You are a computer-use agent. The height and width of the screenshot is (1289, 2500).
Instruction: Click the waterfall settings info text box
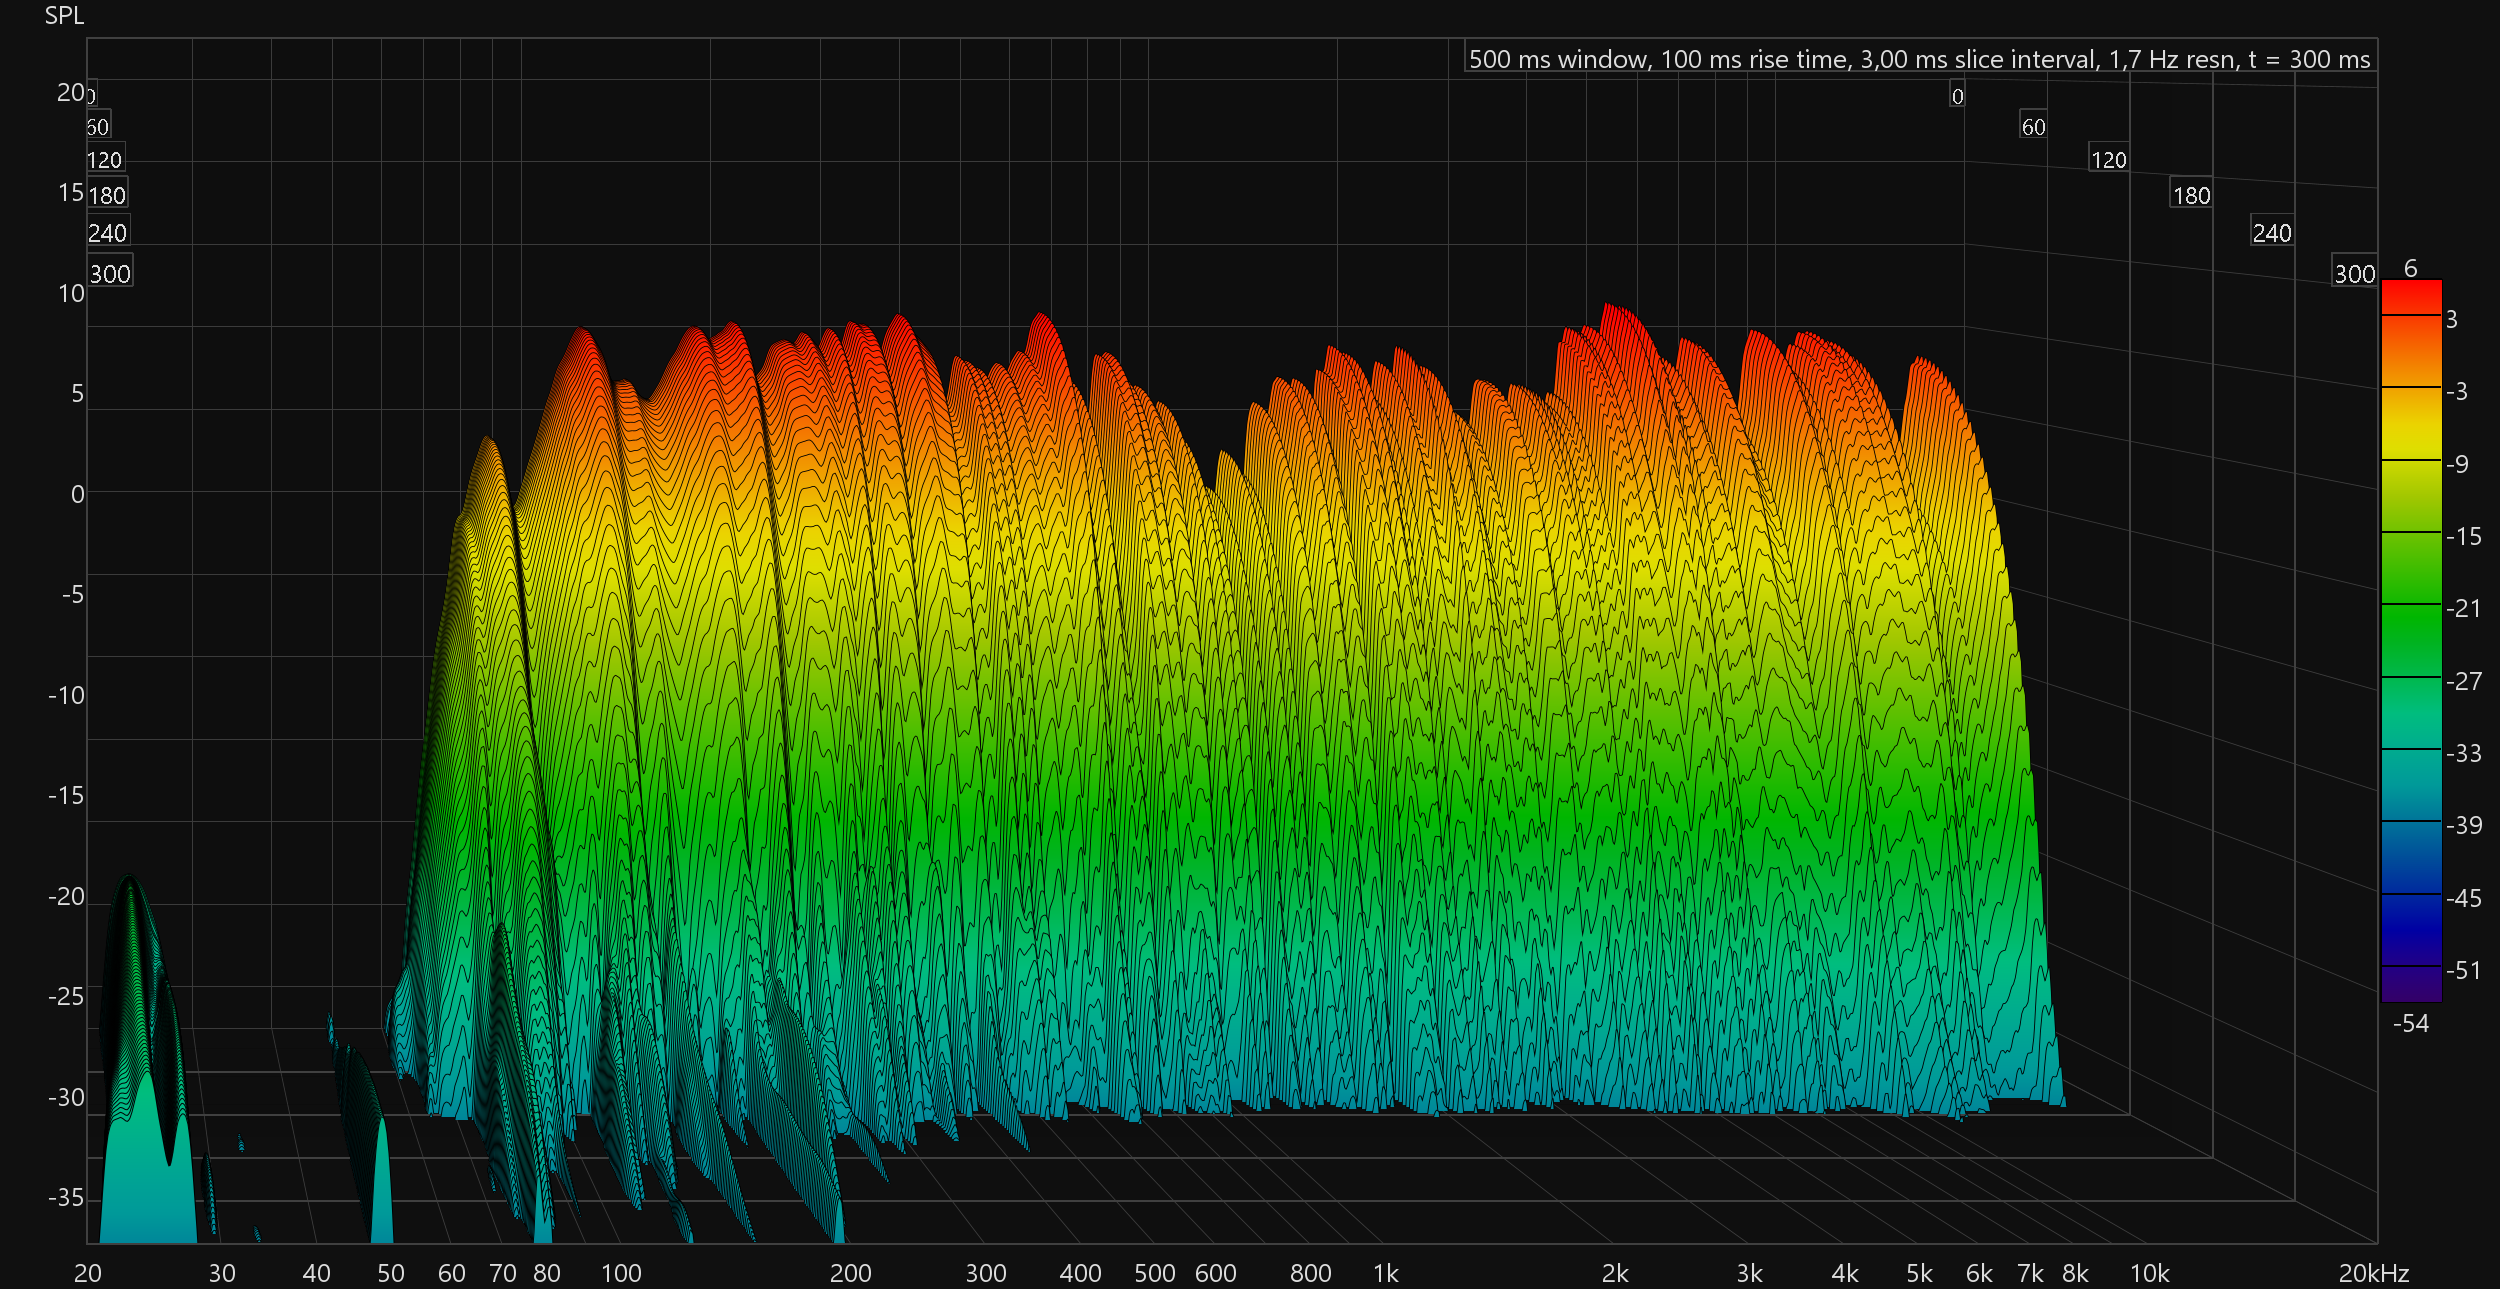pyautogui.click(x=1919, y=59)
